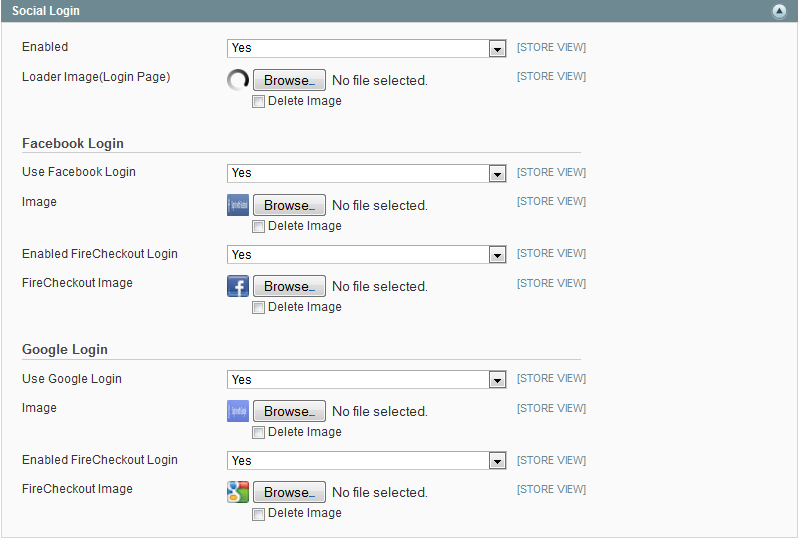Browse for the Facebook Login image file
The width and height of the screenshot is (800, 539).
click(x=289, y=205)
